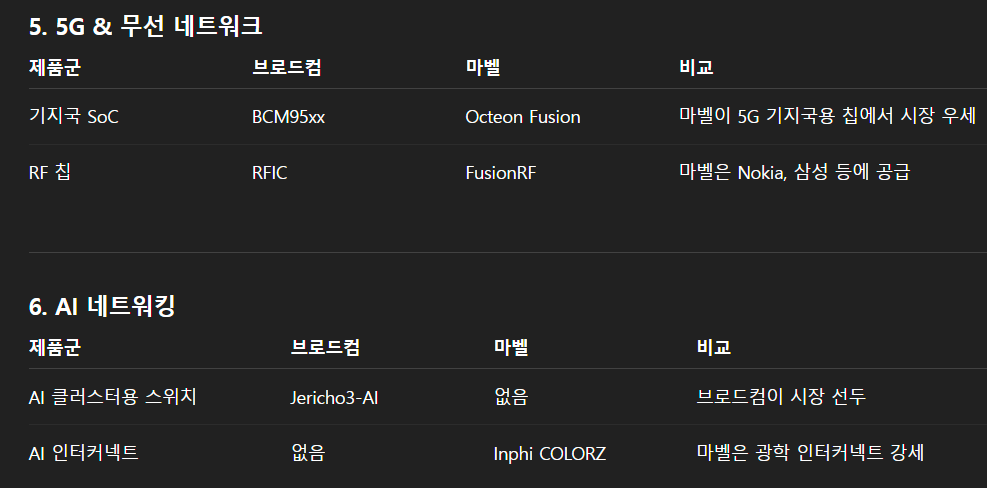Click the "6. AI 네트워킹" section heading

[x=102, y=306]
